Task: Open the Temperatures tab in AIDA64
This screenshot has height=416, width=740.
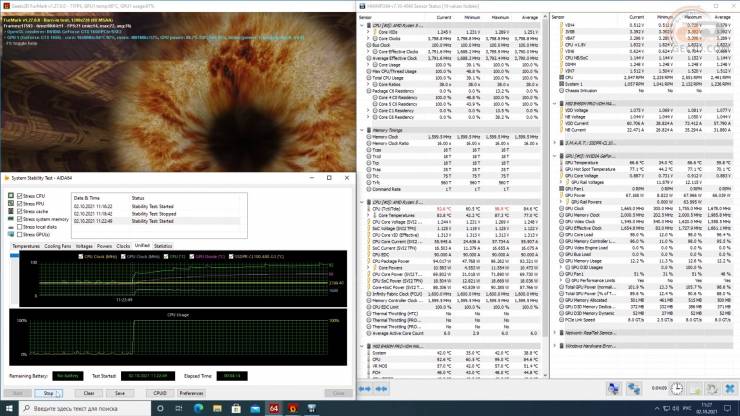Action: click(25, 246)
